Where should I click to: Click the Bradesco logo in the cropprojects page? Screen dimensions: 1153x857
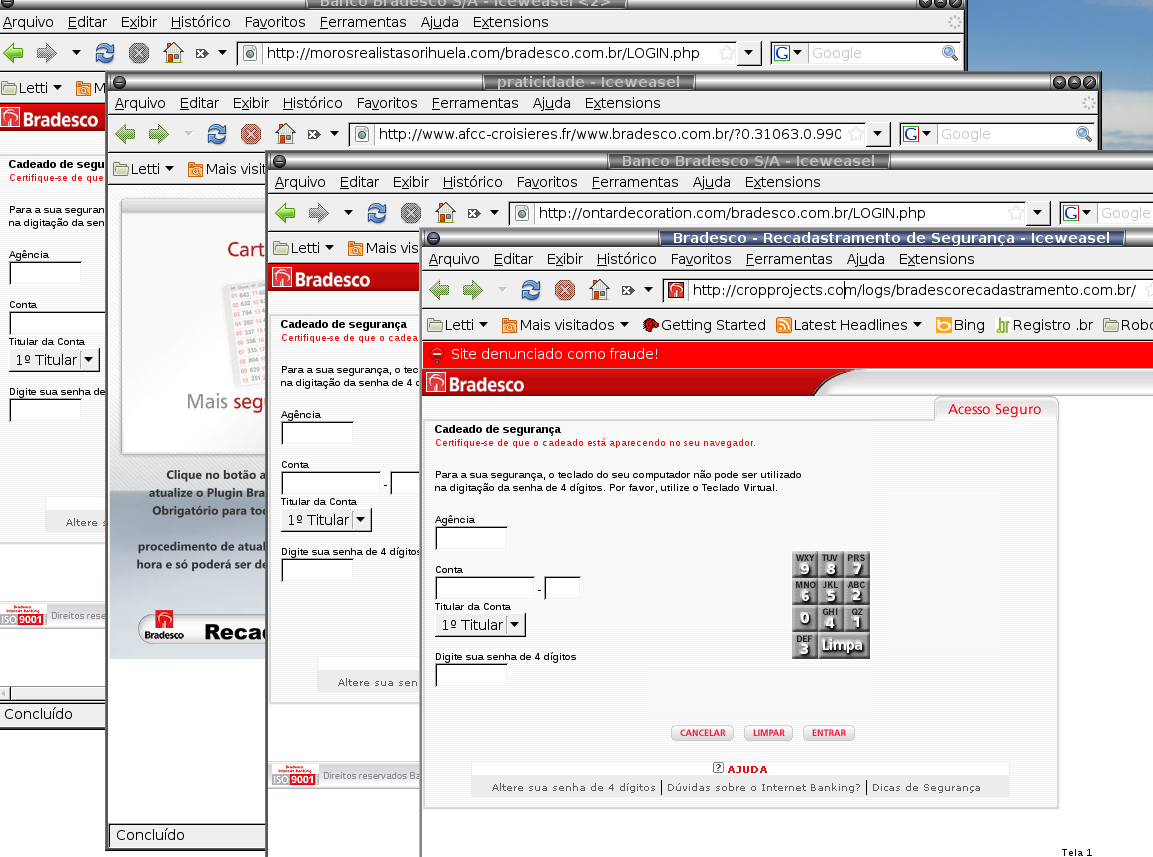click(476, 384)
